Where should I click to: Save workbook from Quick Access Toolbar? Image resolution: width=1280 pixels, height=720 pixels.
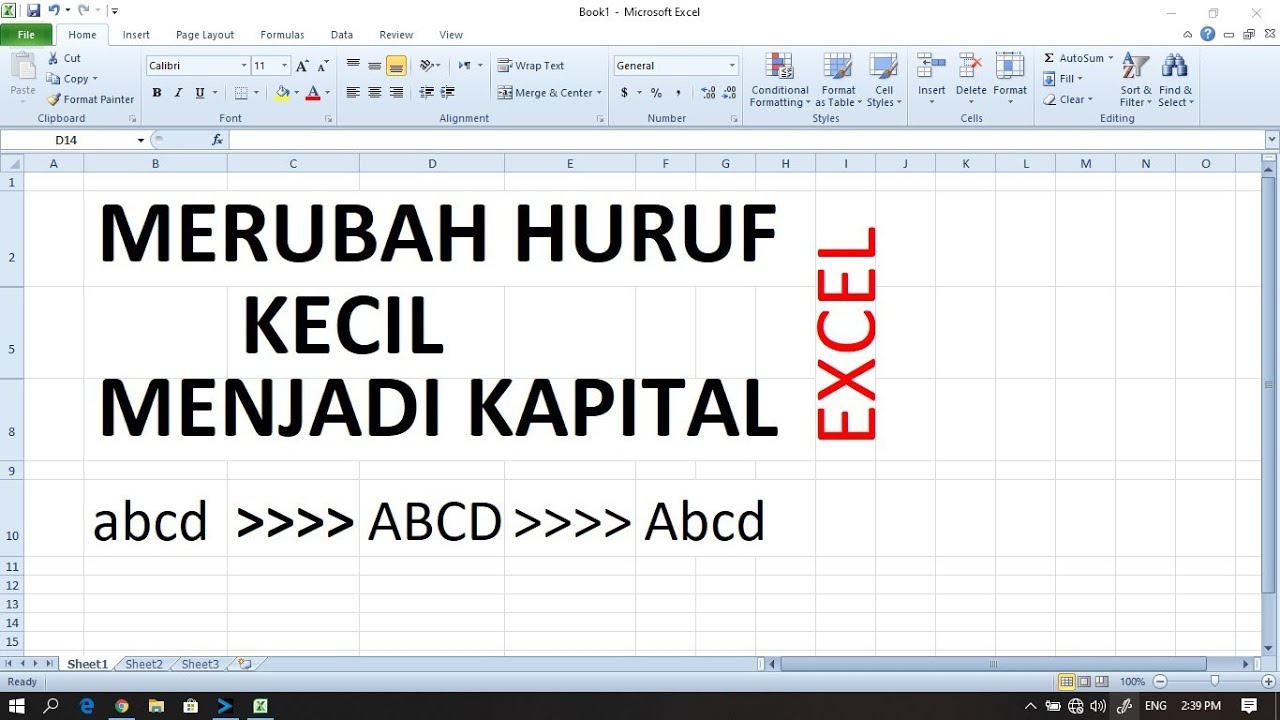click(x=33, y=10)
